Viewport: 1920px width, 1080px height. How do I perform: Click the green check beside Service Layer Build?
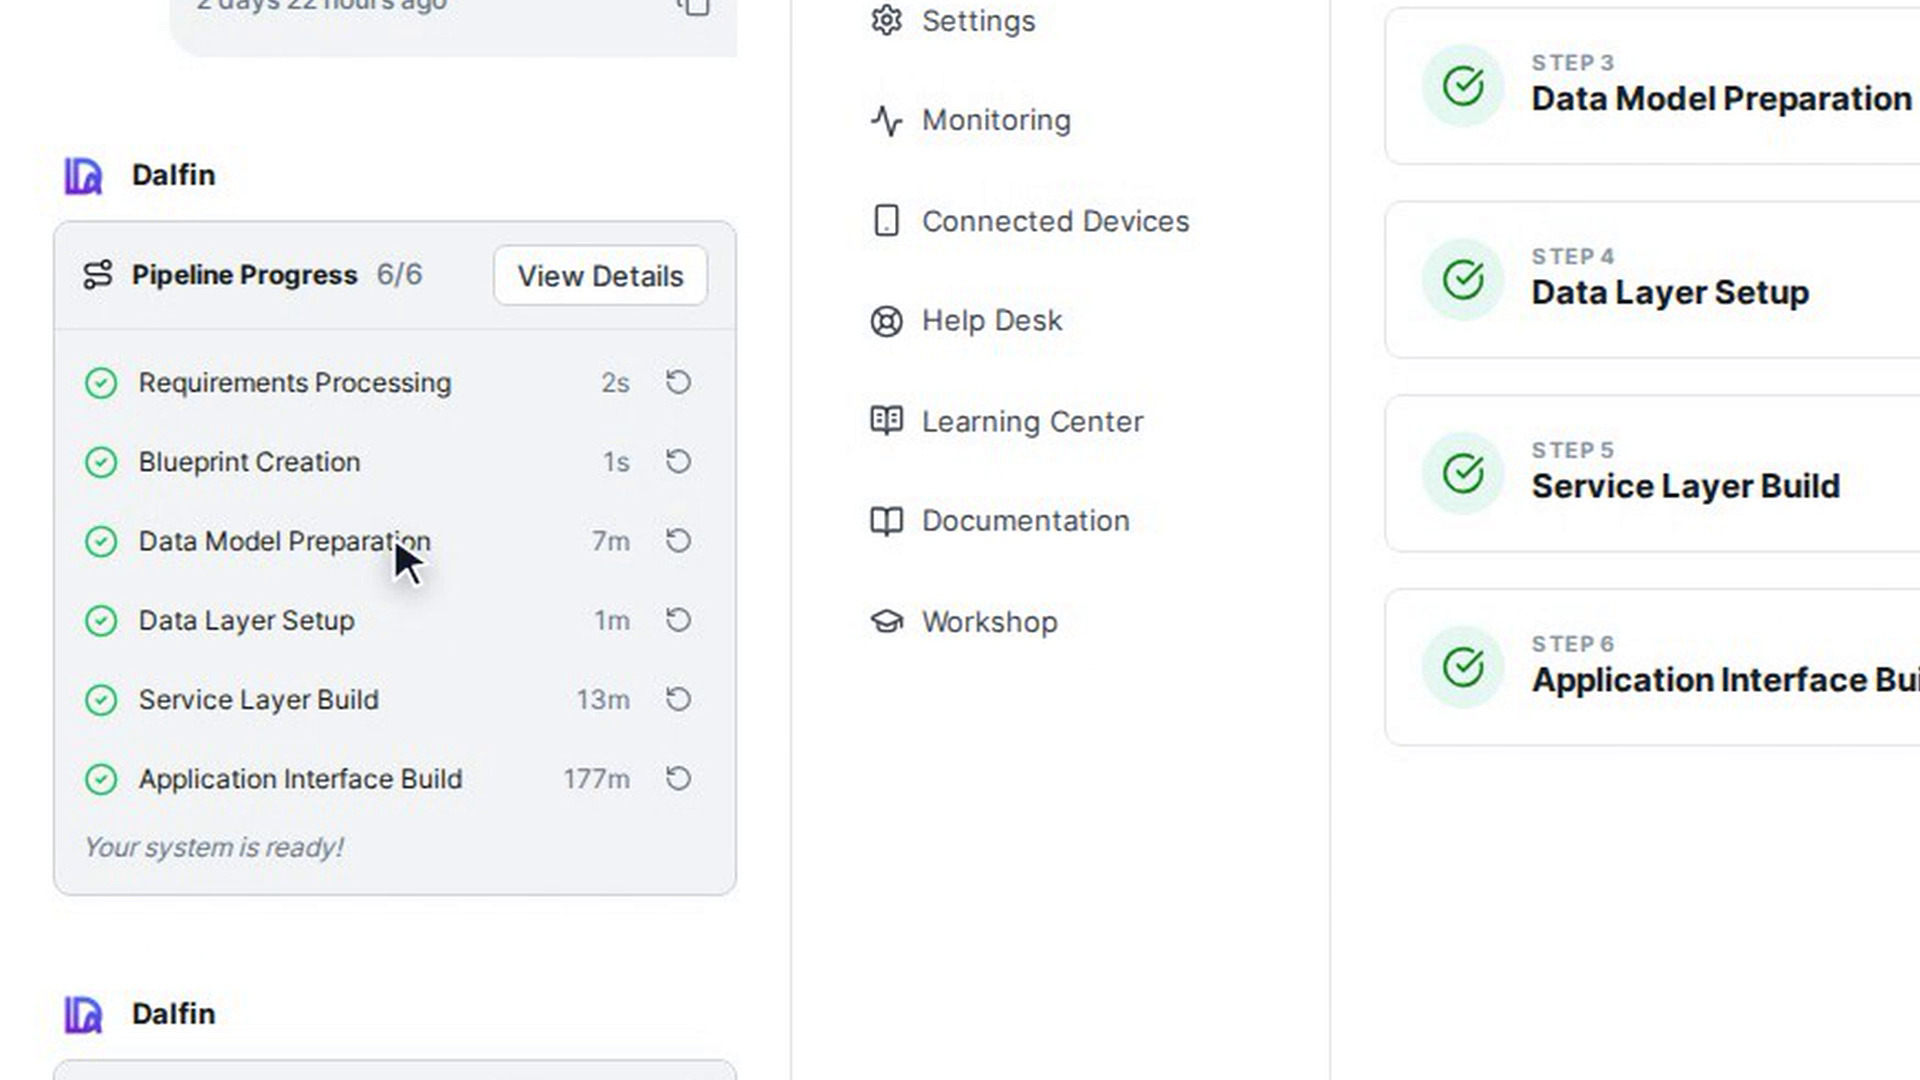(x=101, y=699)
